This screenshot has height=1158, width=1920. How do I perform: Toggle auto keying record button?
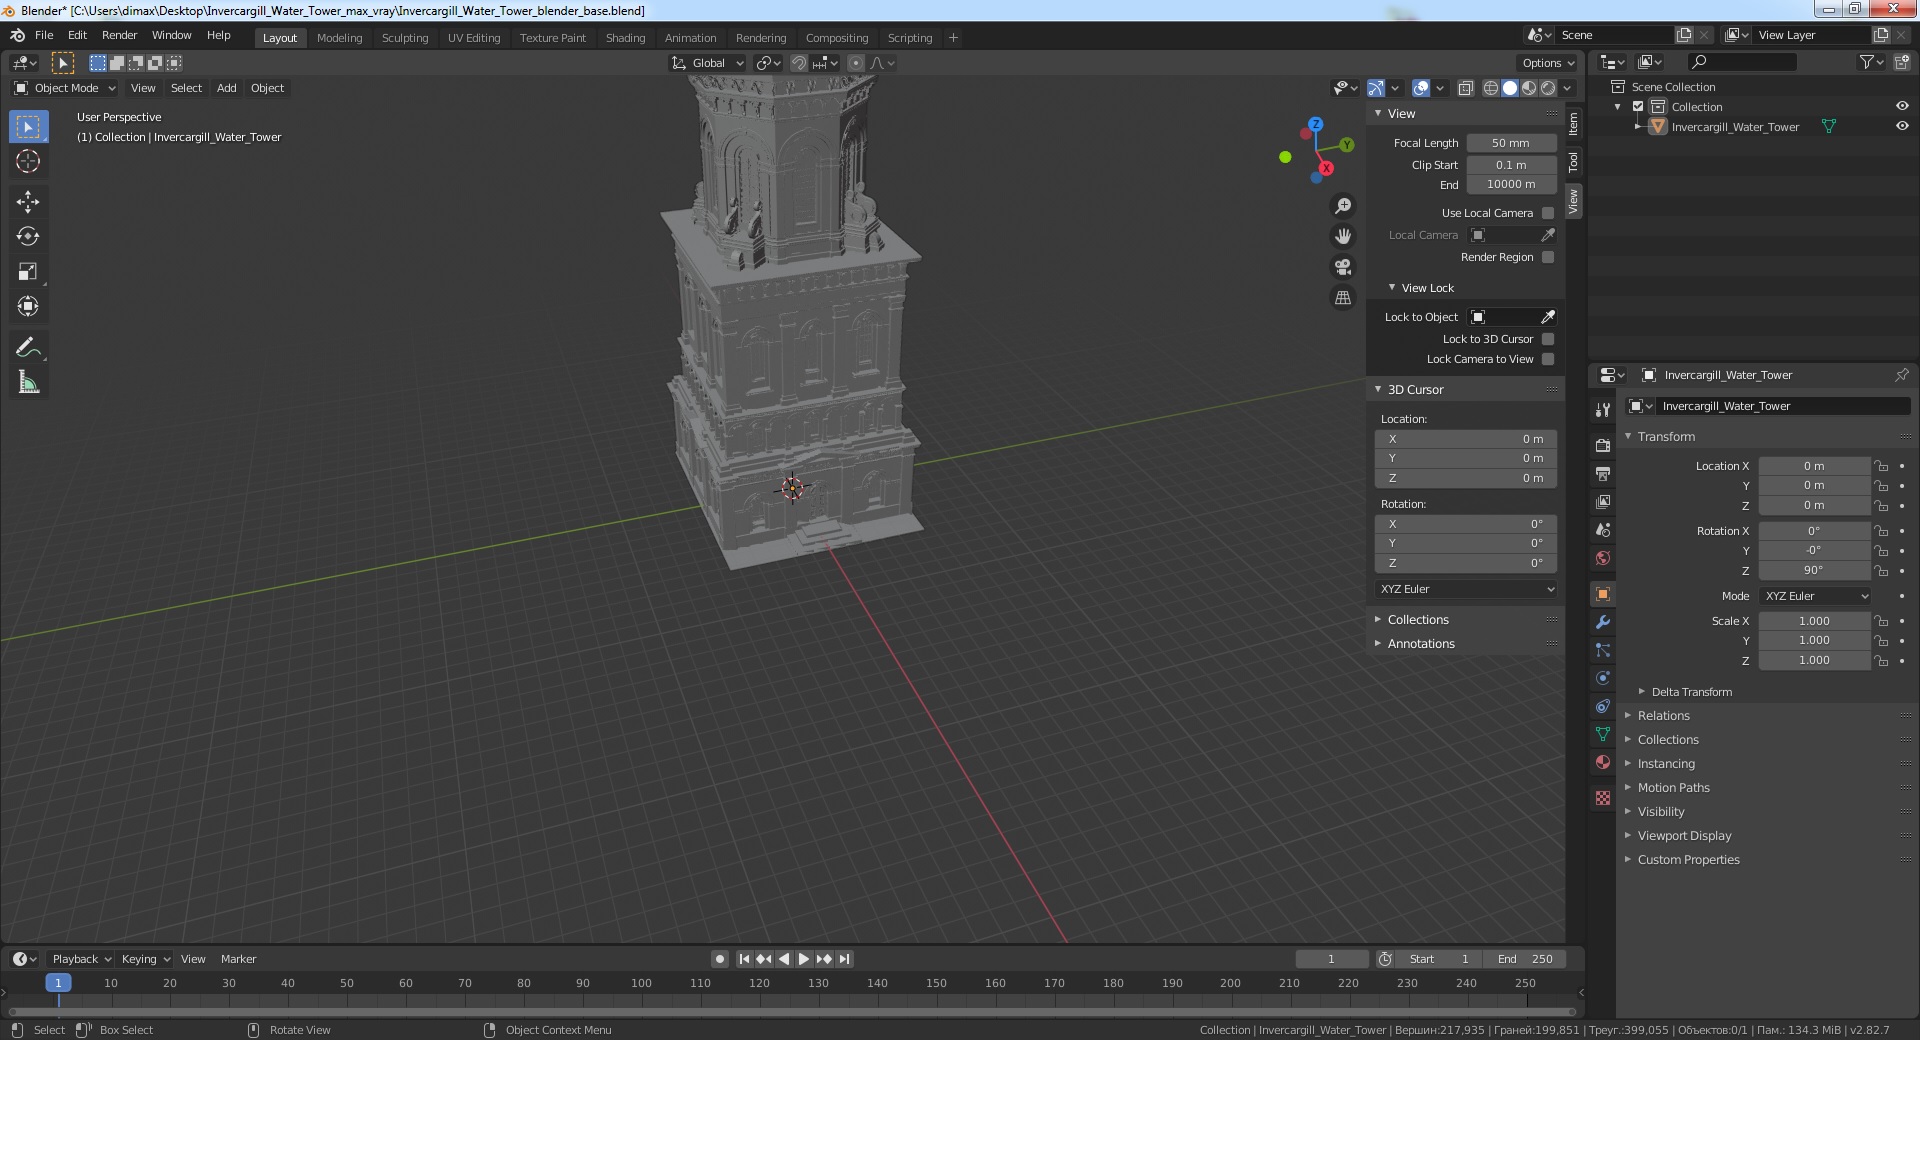point(719,959)
